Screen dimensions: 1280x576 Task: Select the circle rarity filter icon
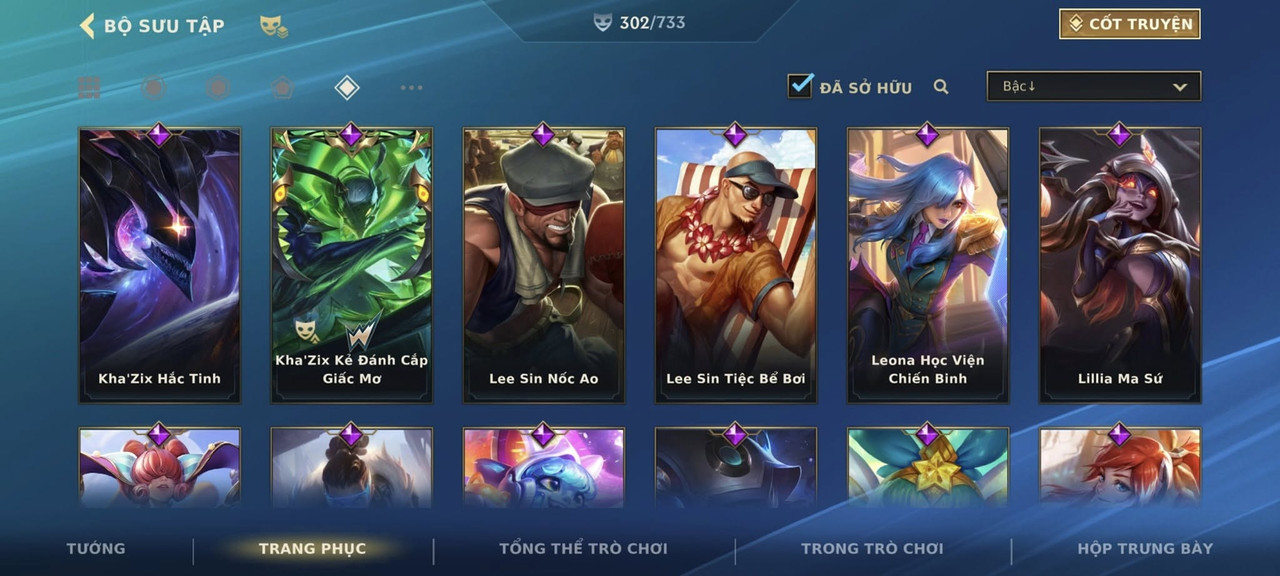[153, 88]
